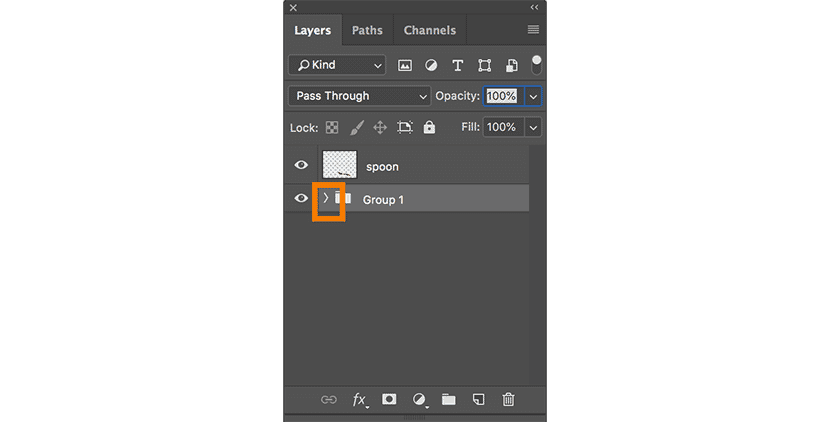Switch to the Paths tab
The width and height of the screenshot is (830, 422).
coord(367,30)
